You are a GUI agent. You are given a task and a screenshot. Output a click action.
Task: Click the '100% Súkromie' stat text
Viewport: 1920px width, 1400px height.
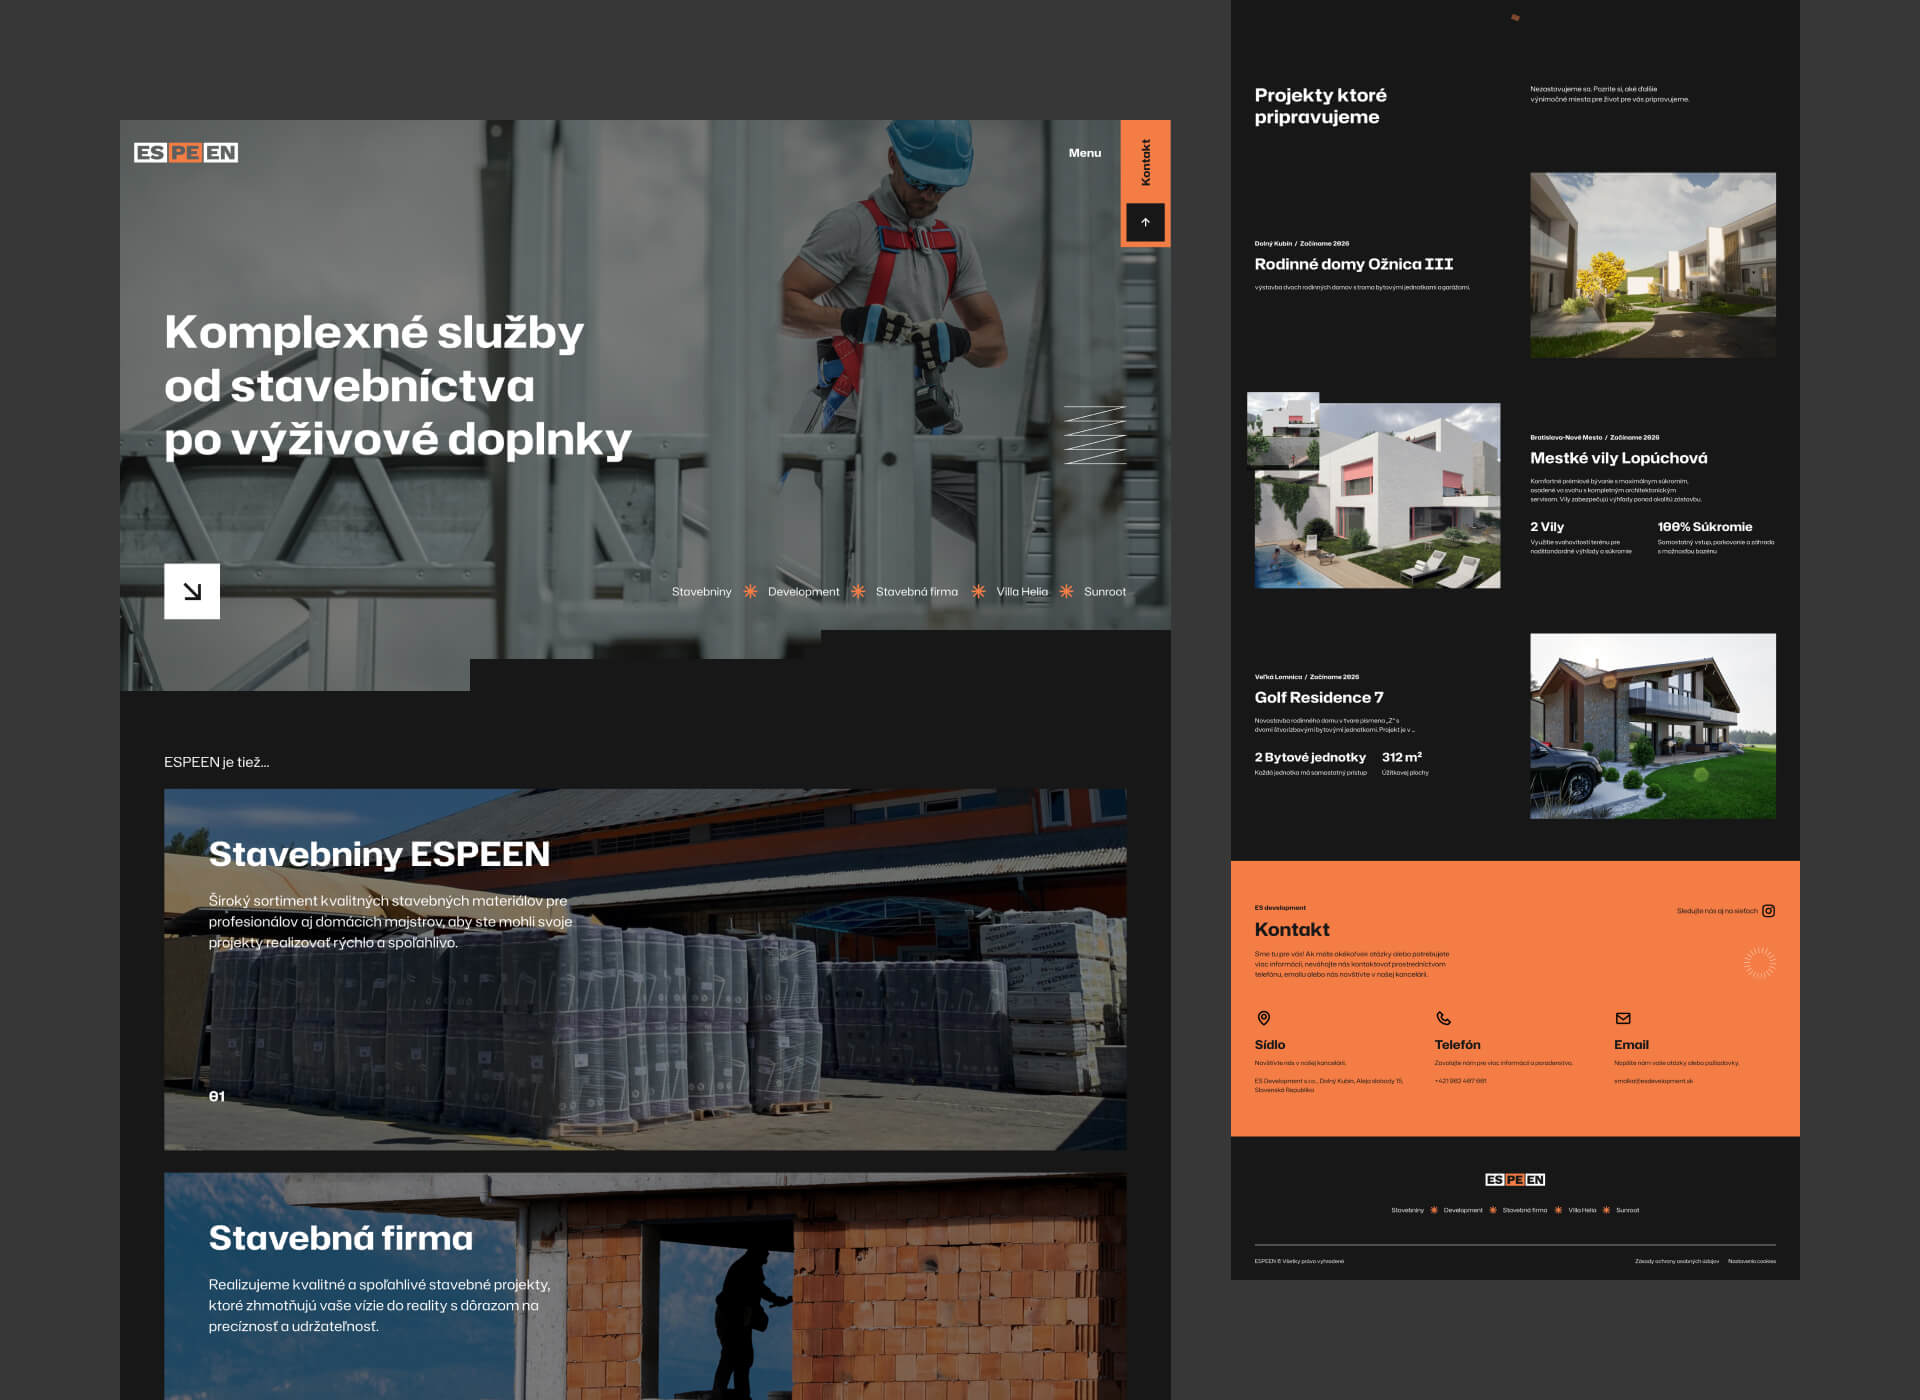[1704, 527]
